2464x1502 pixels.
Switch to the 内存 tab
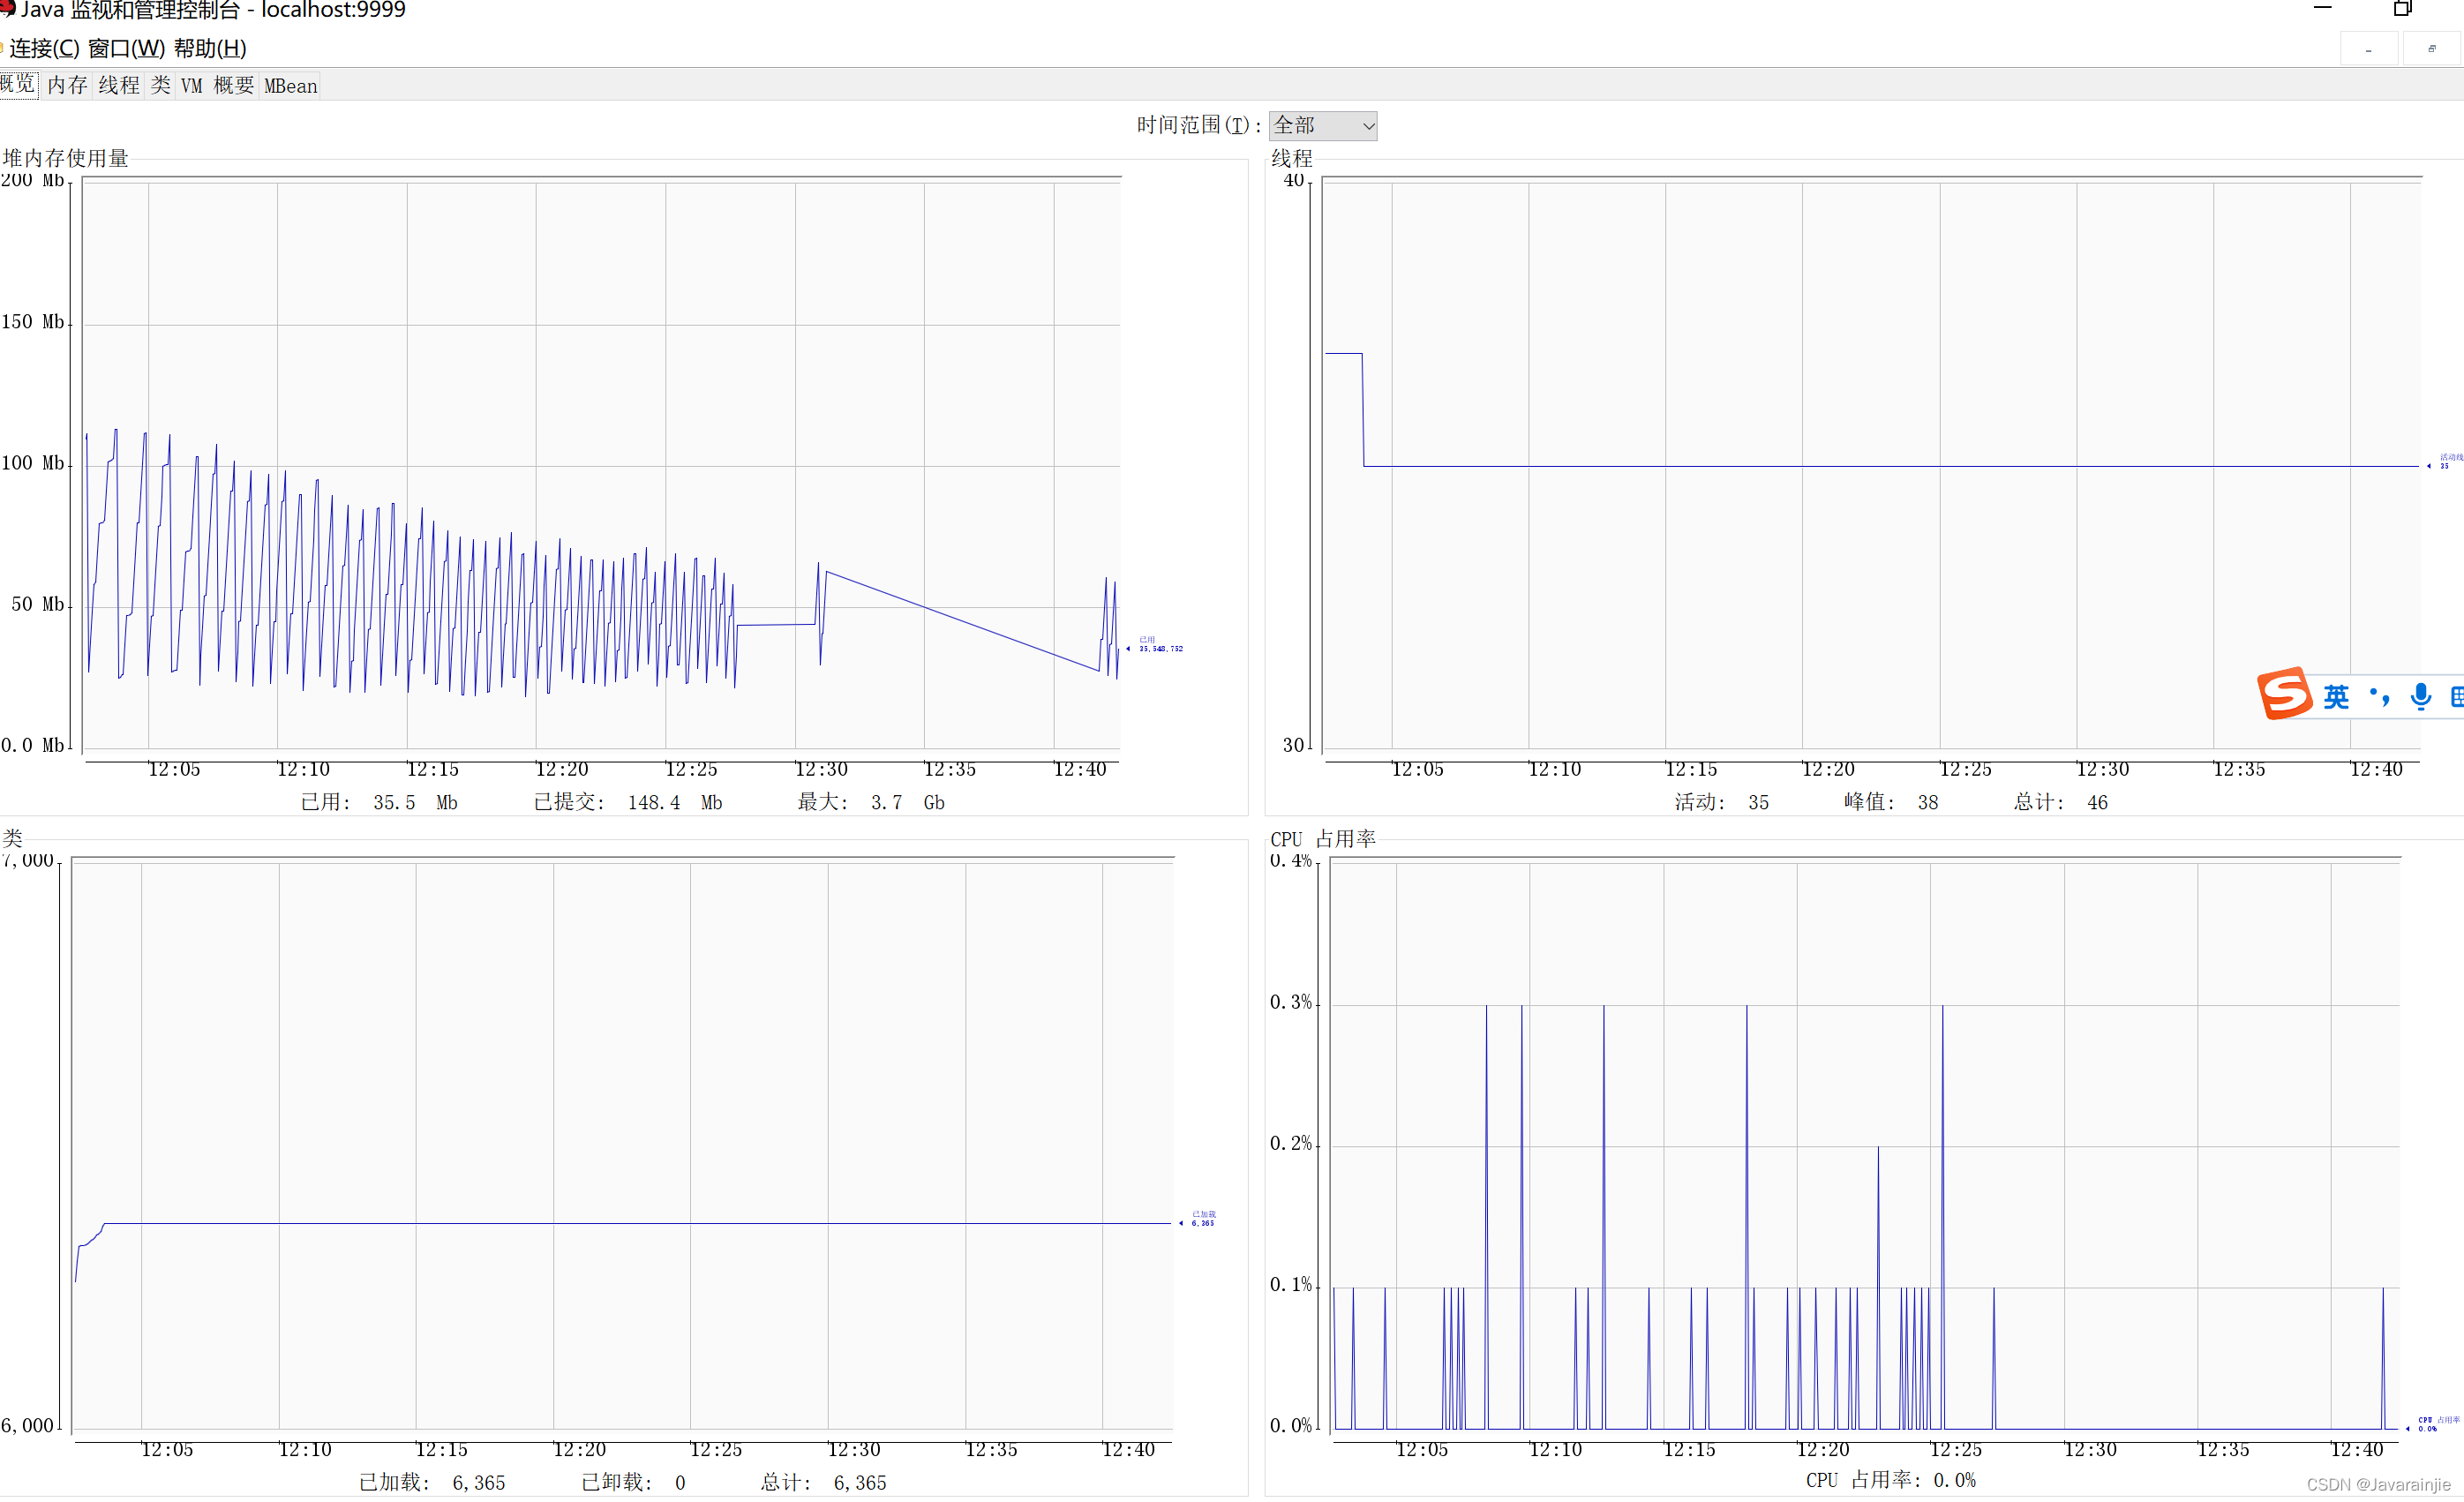[67, 85]
